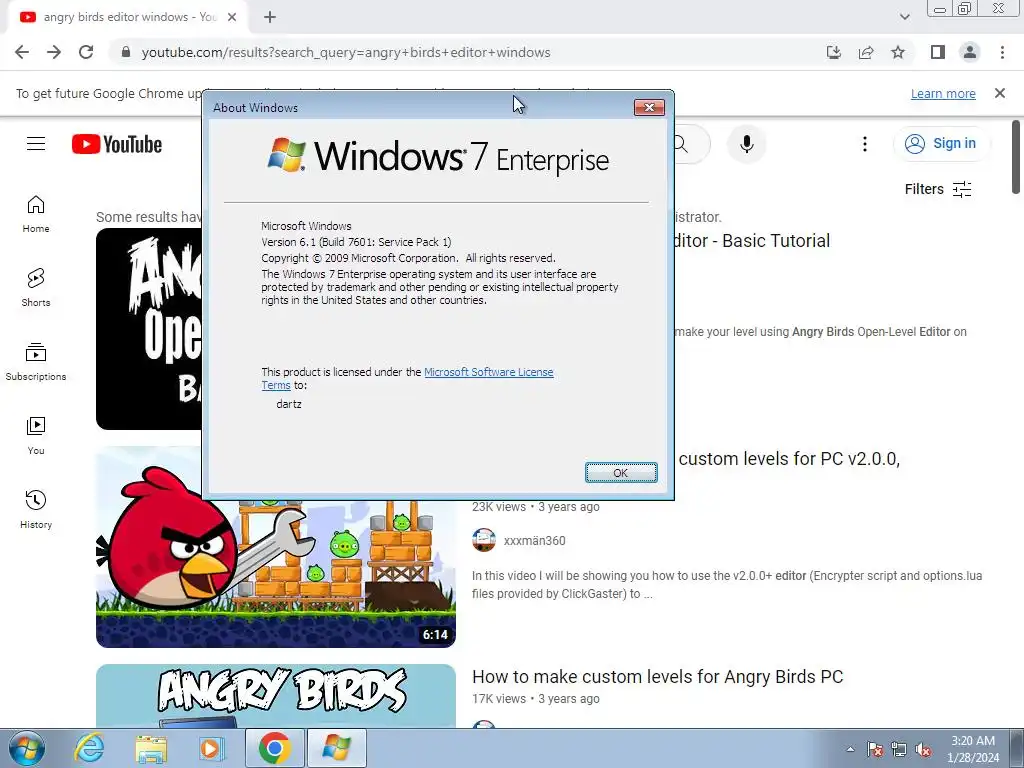Viewport: 1024px width, 768px height.
Task: Go forward in Chrome history
Action: 54,52
